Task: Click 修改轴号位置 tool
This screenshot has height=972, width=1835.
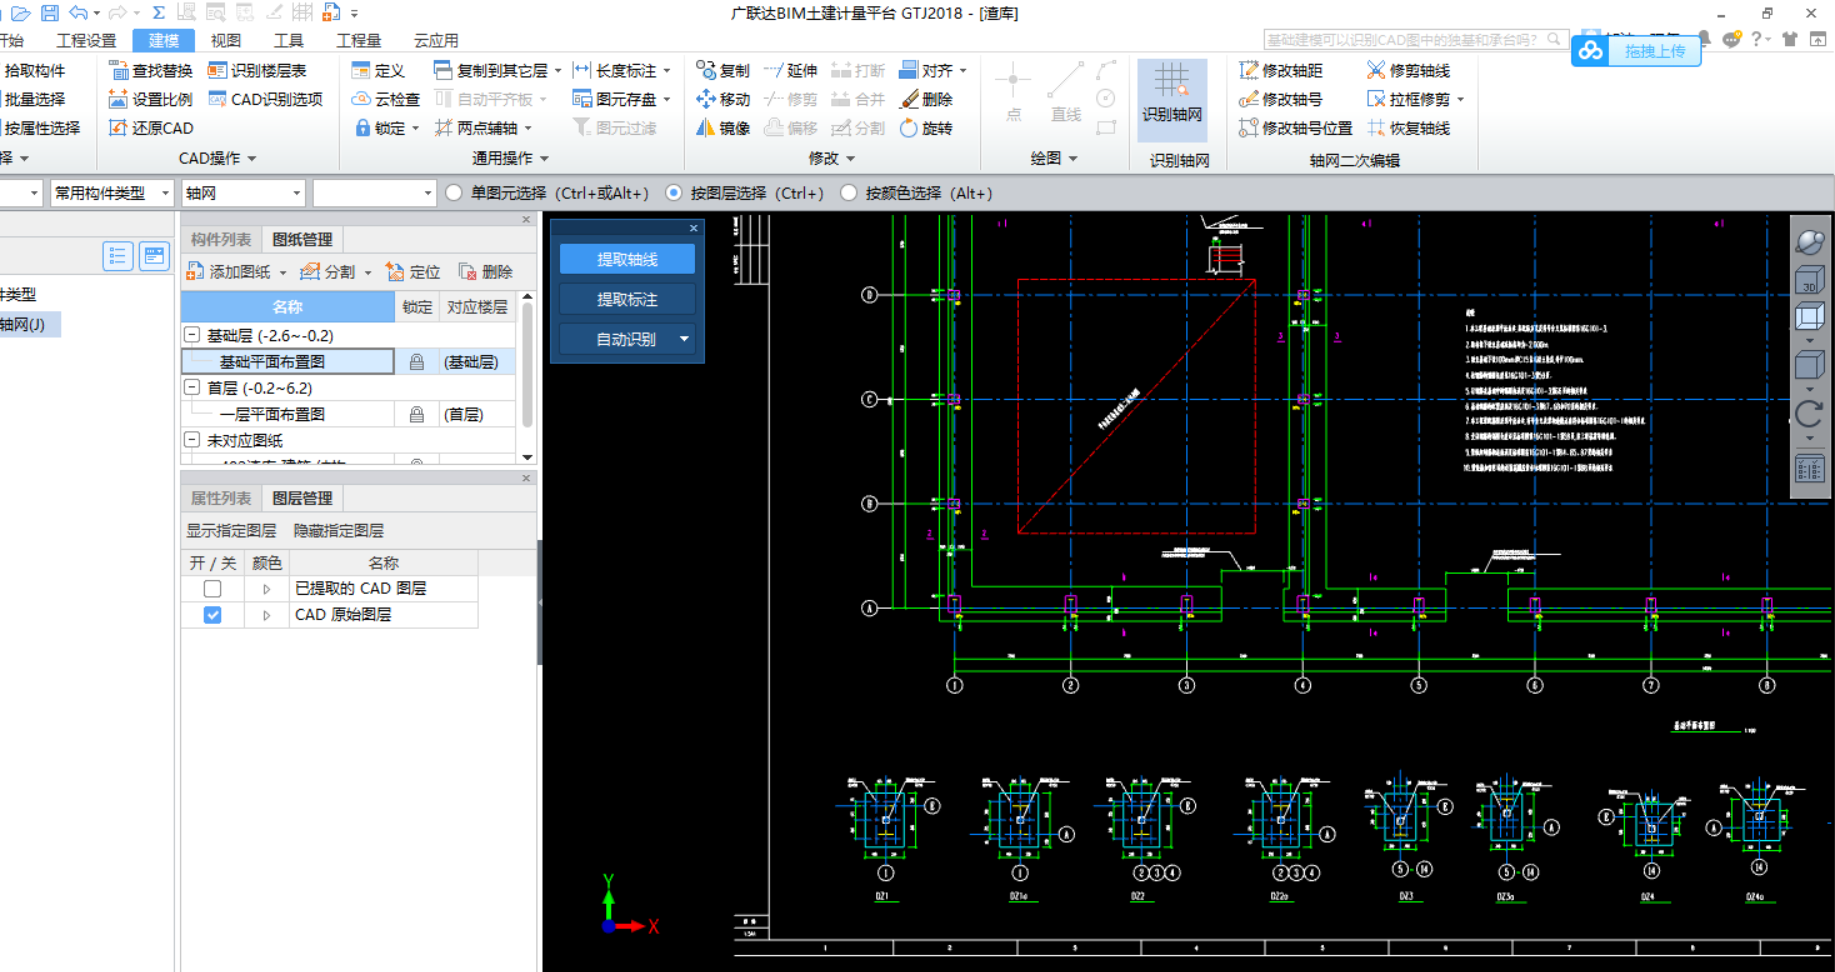Action: pos(1295,128)
